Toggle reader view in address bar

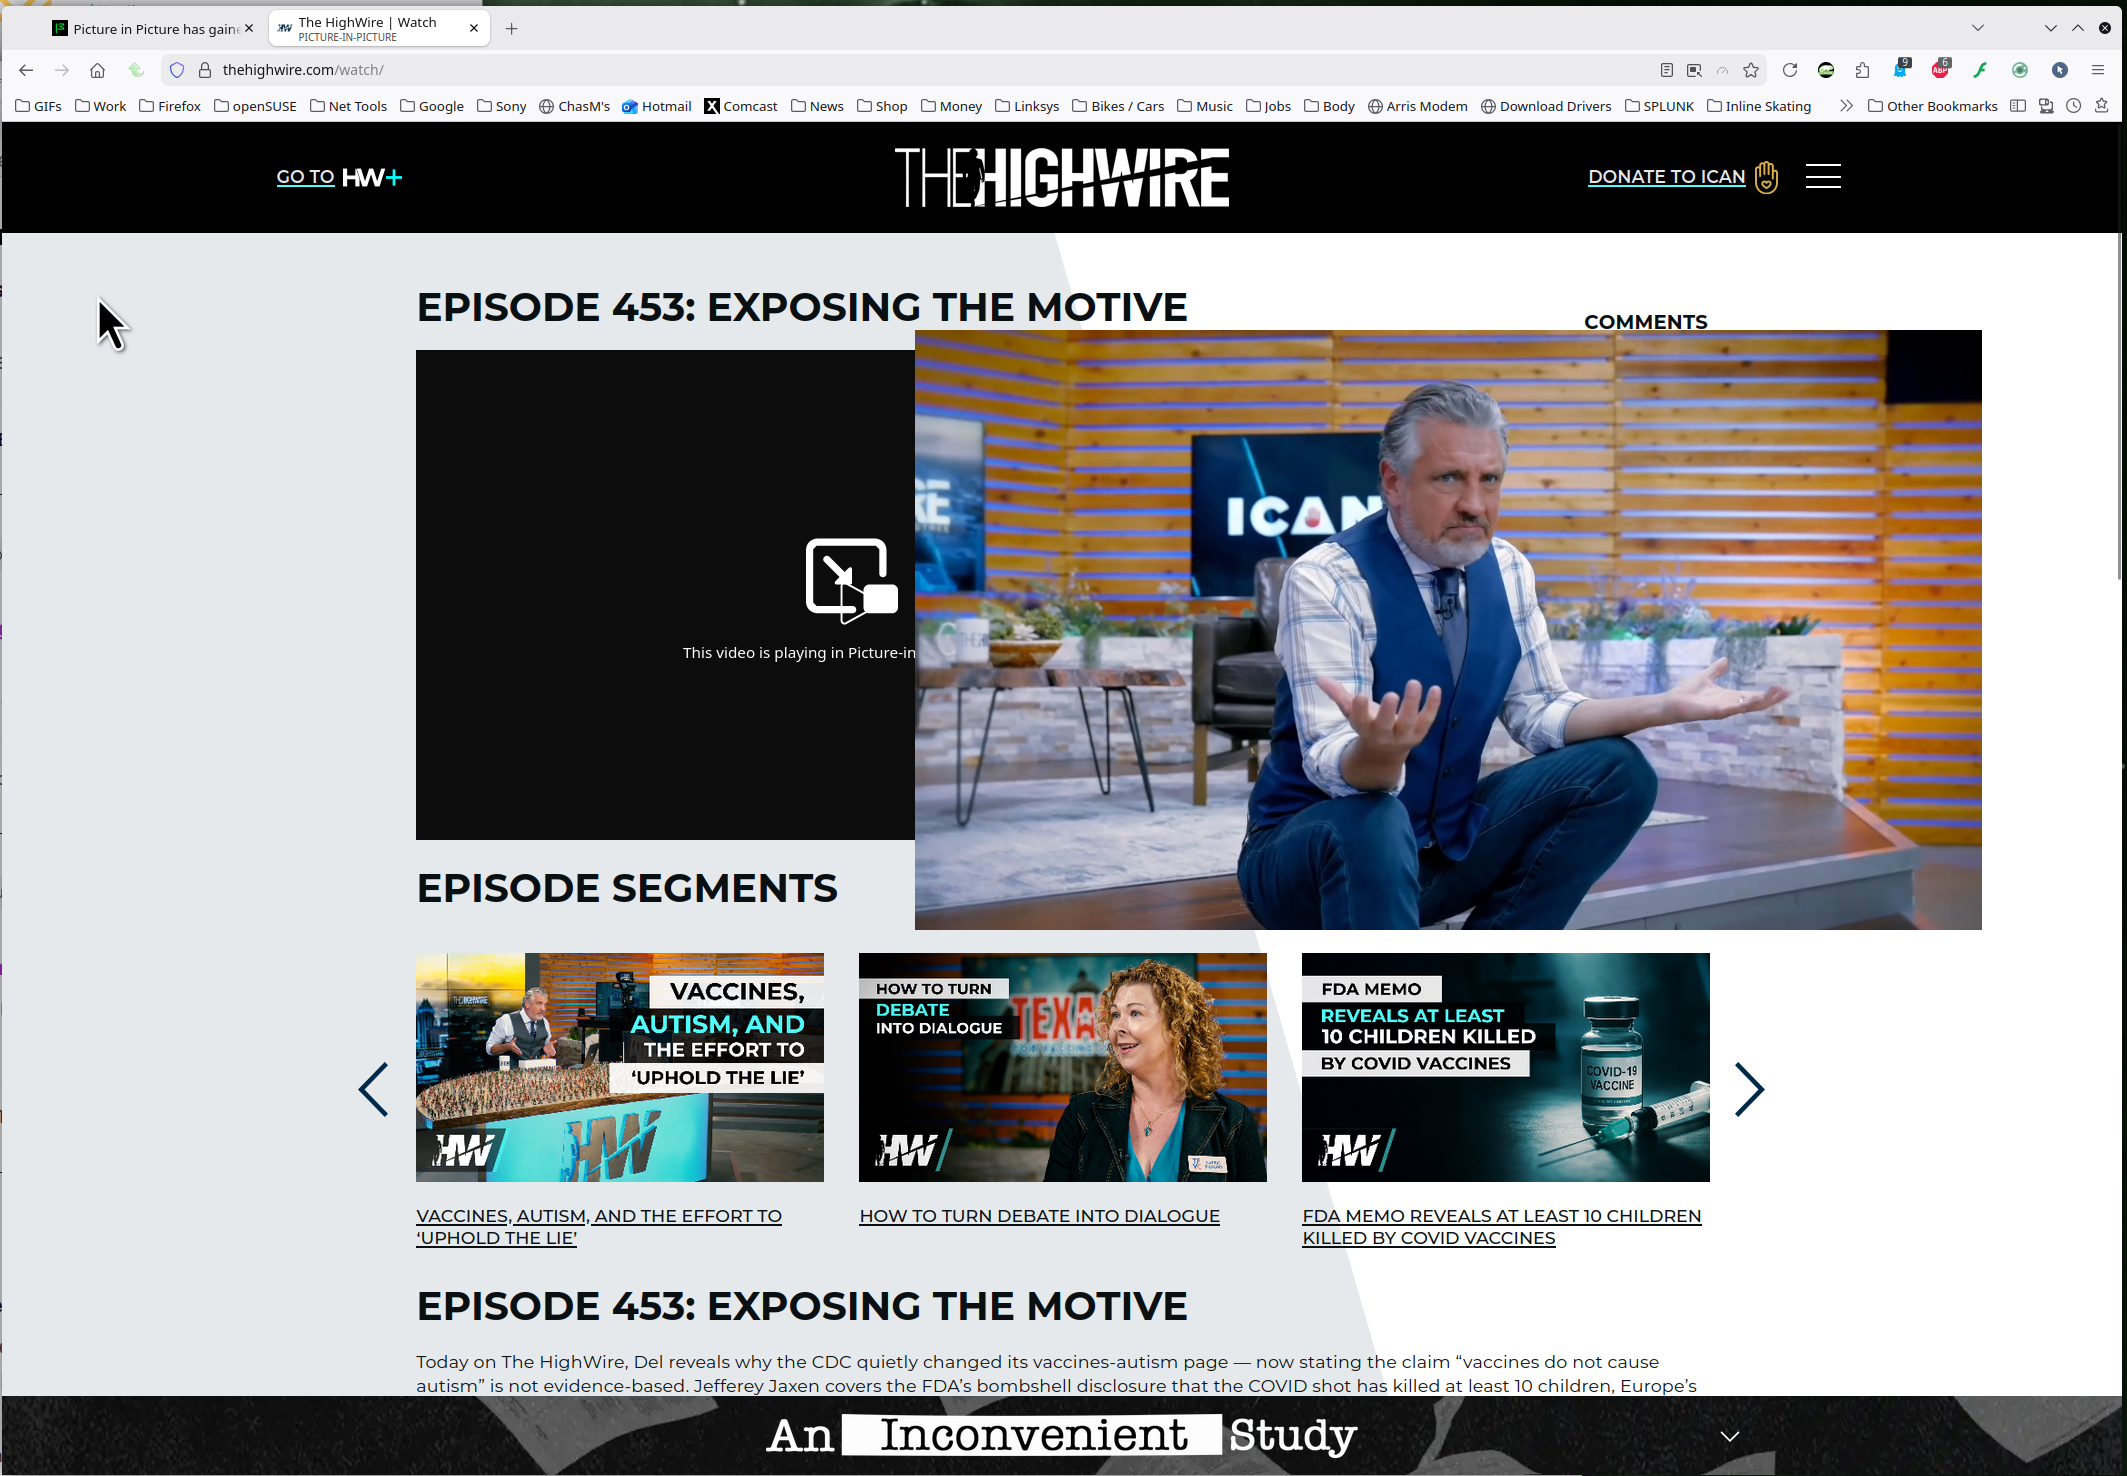click(1666, 70)
